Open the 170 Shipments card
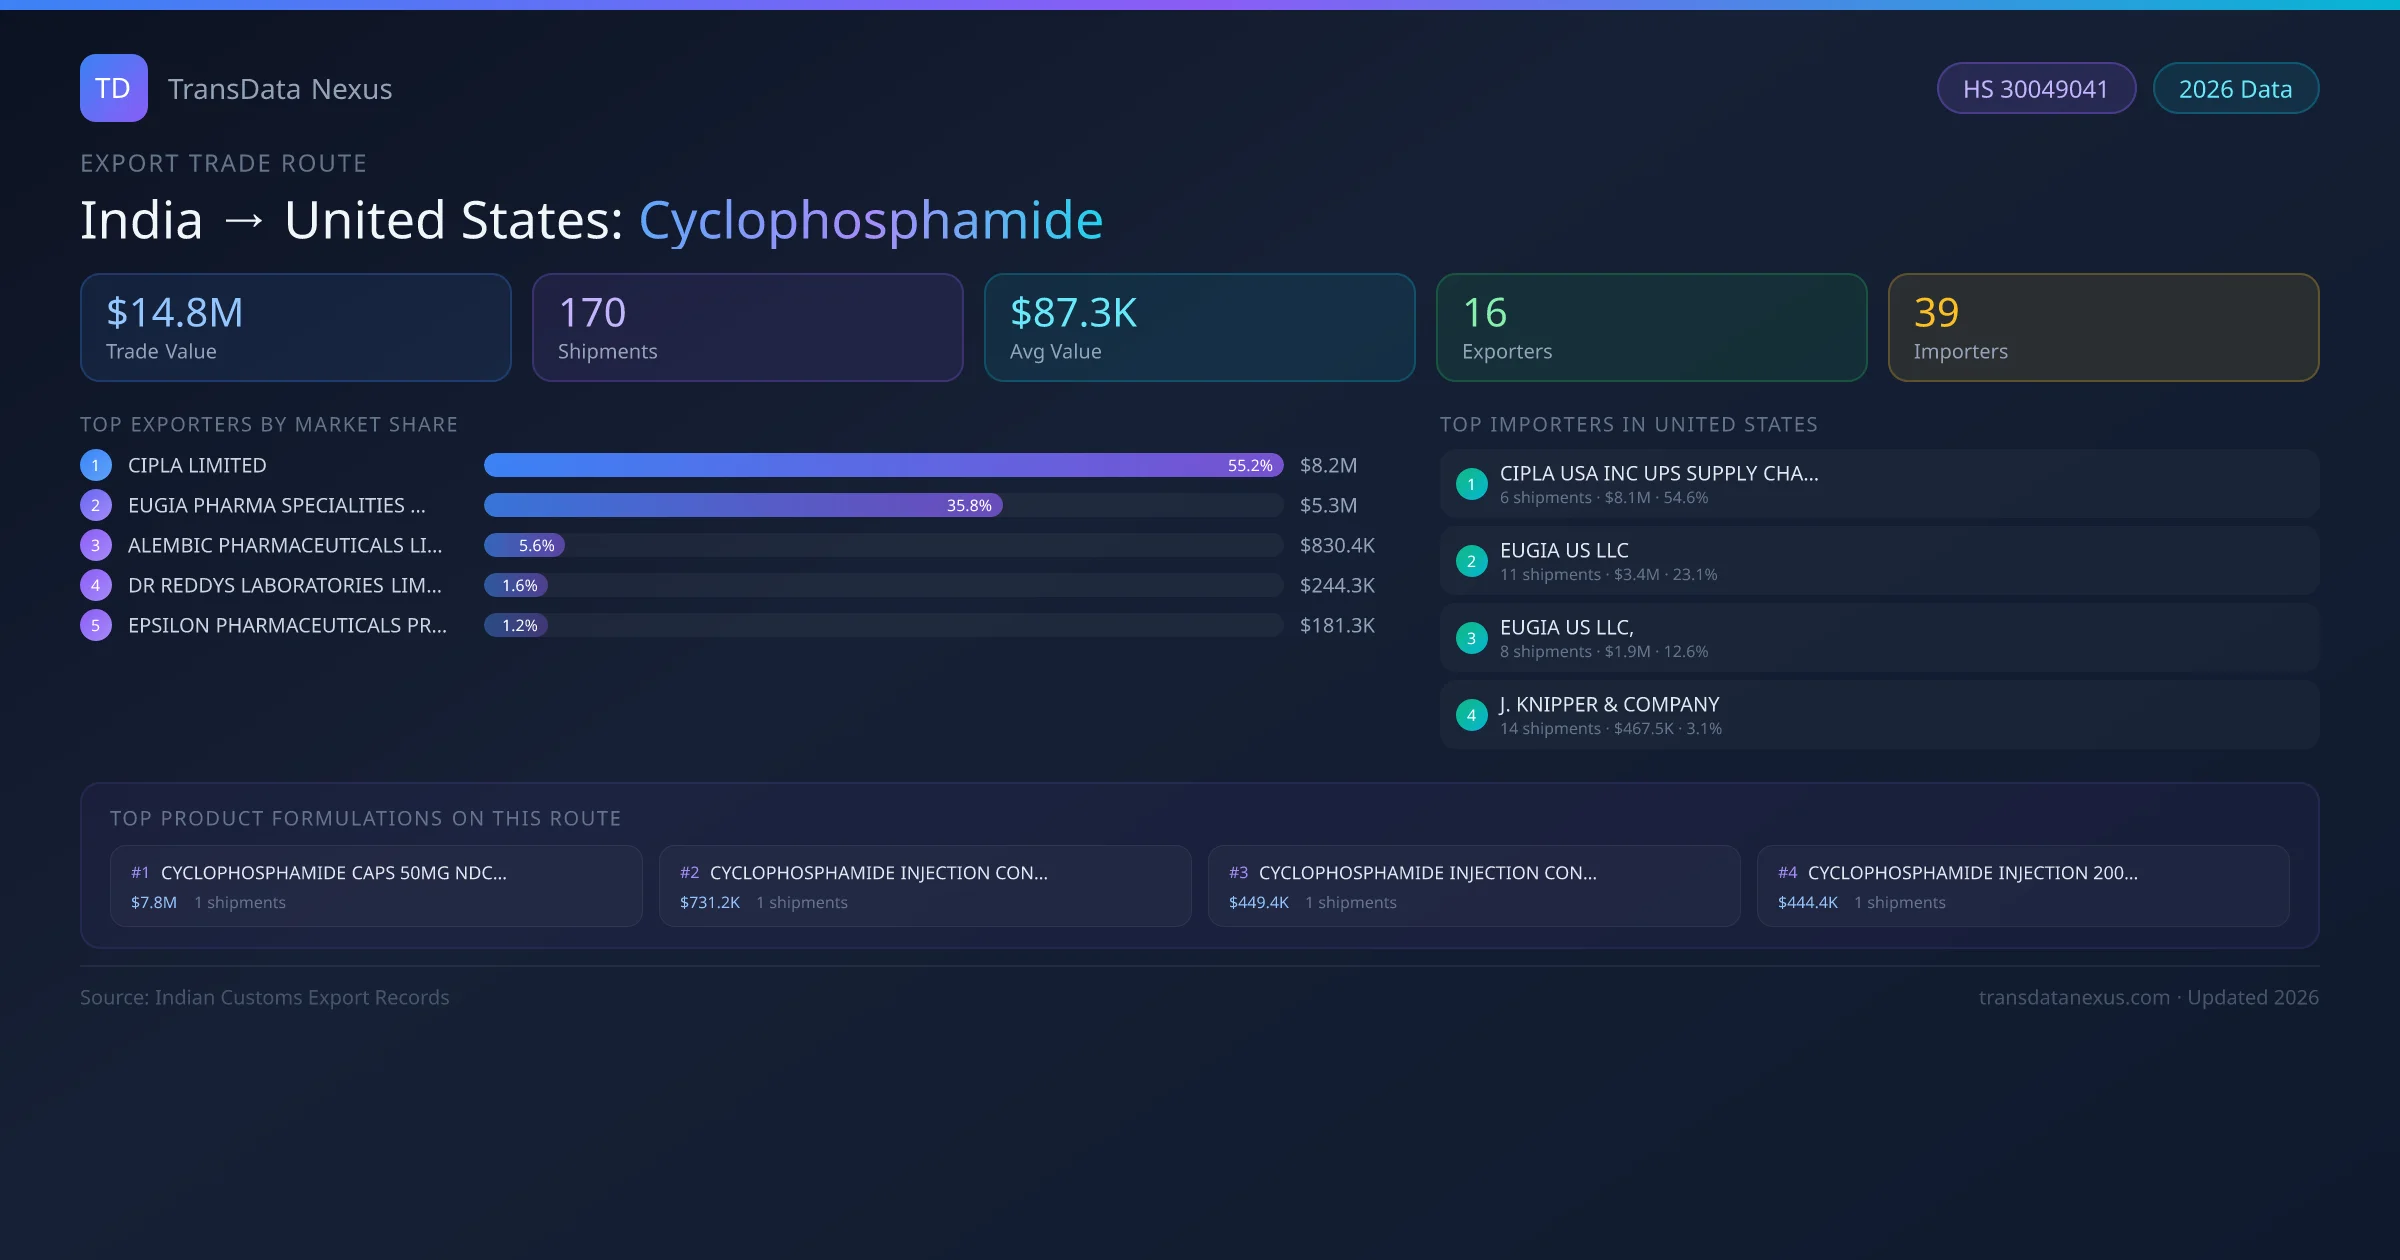This screenshot has height=1260, width=2400. tap(747, 328)
